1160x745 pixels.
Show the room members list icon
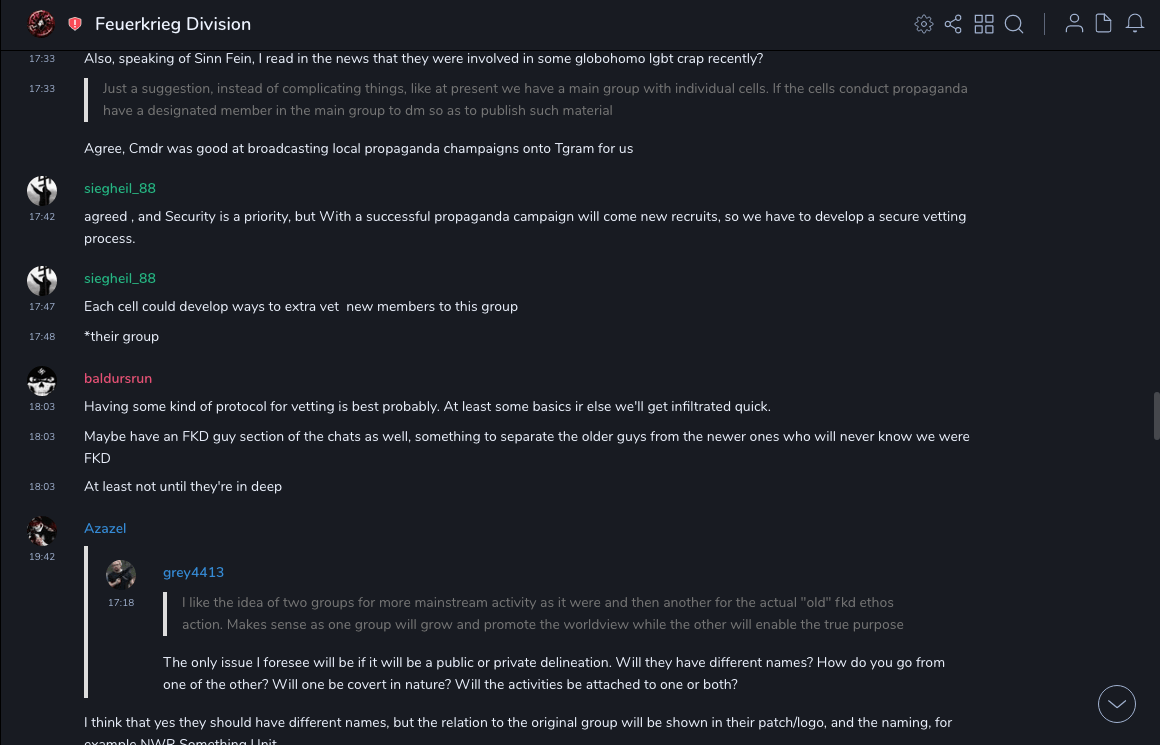click(1074, 24)
